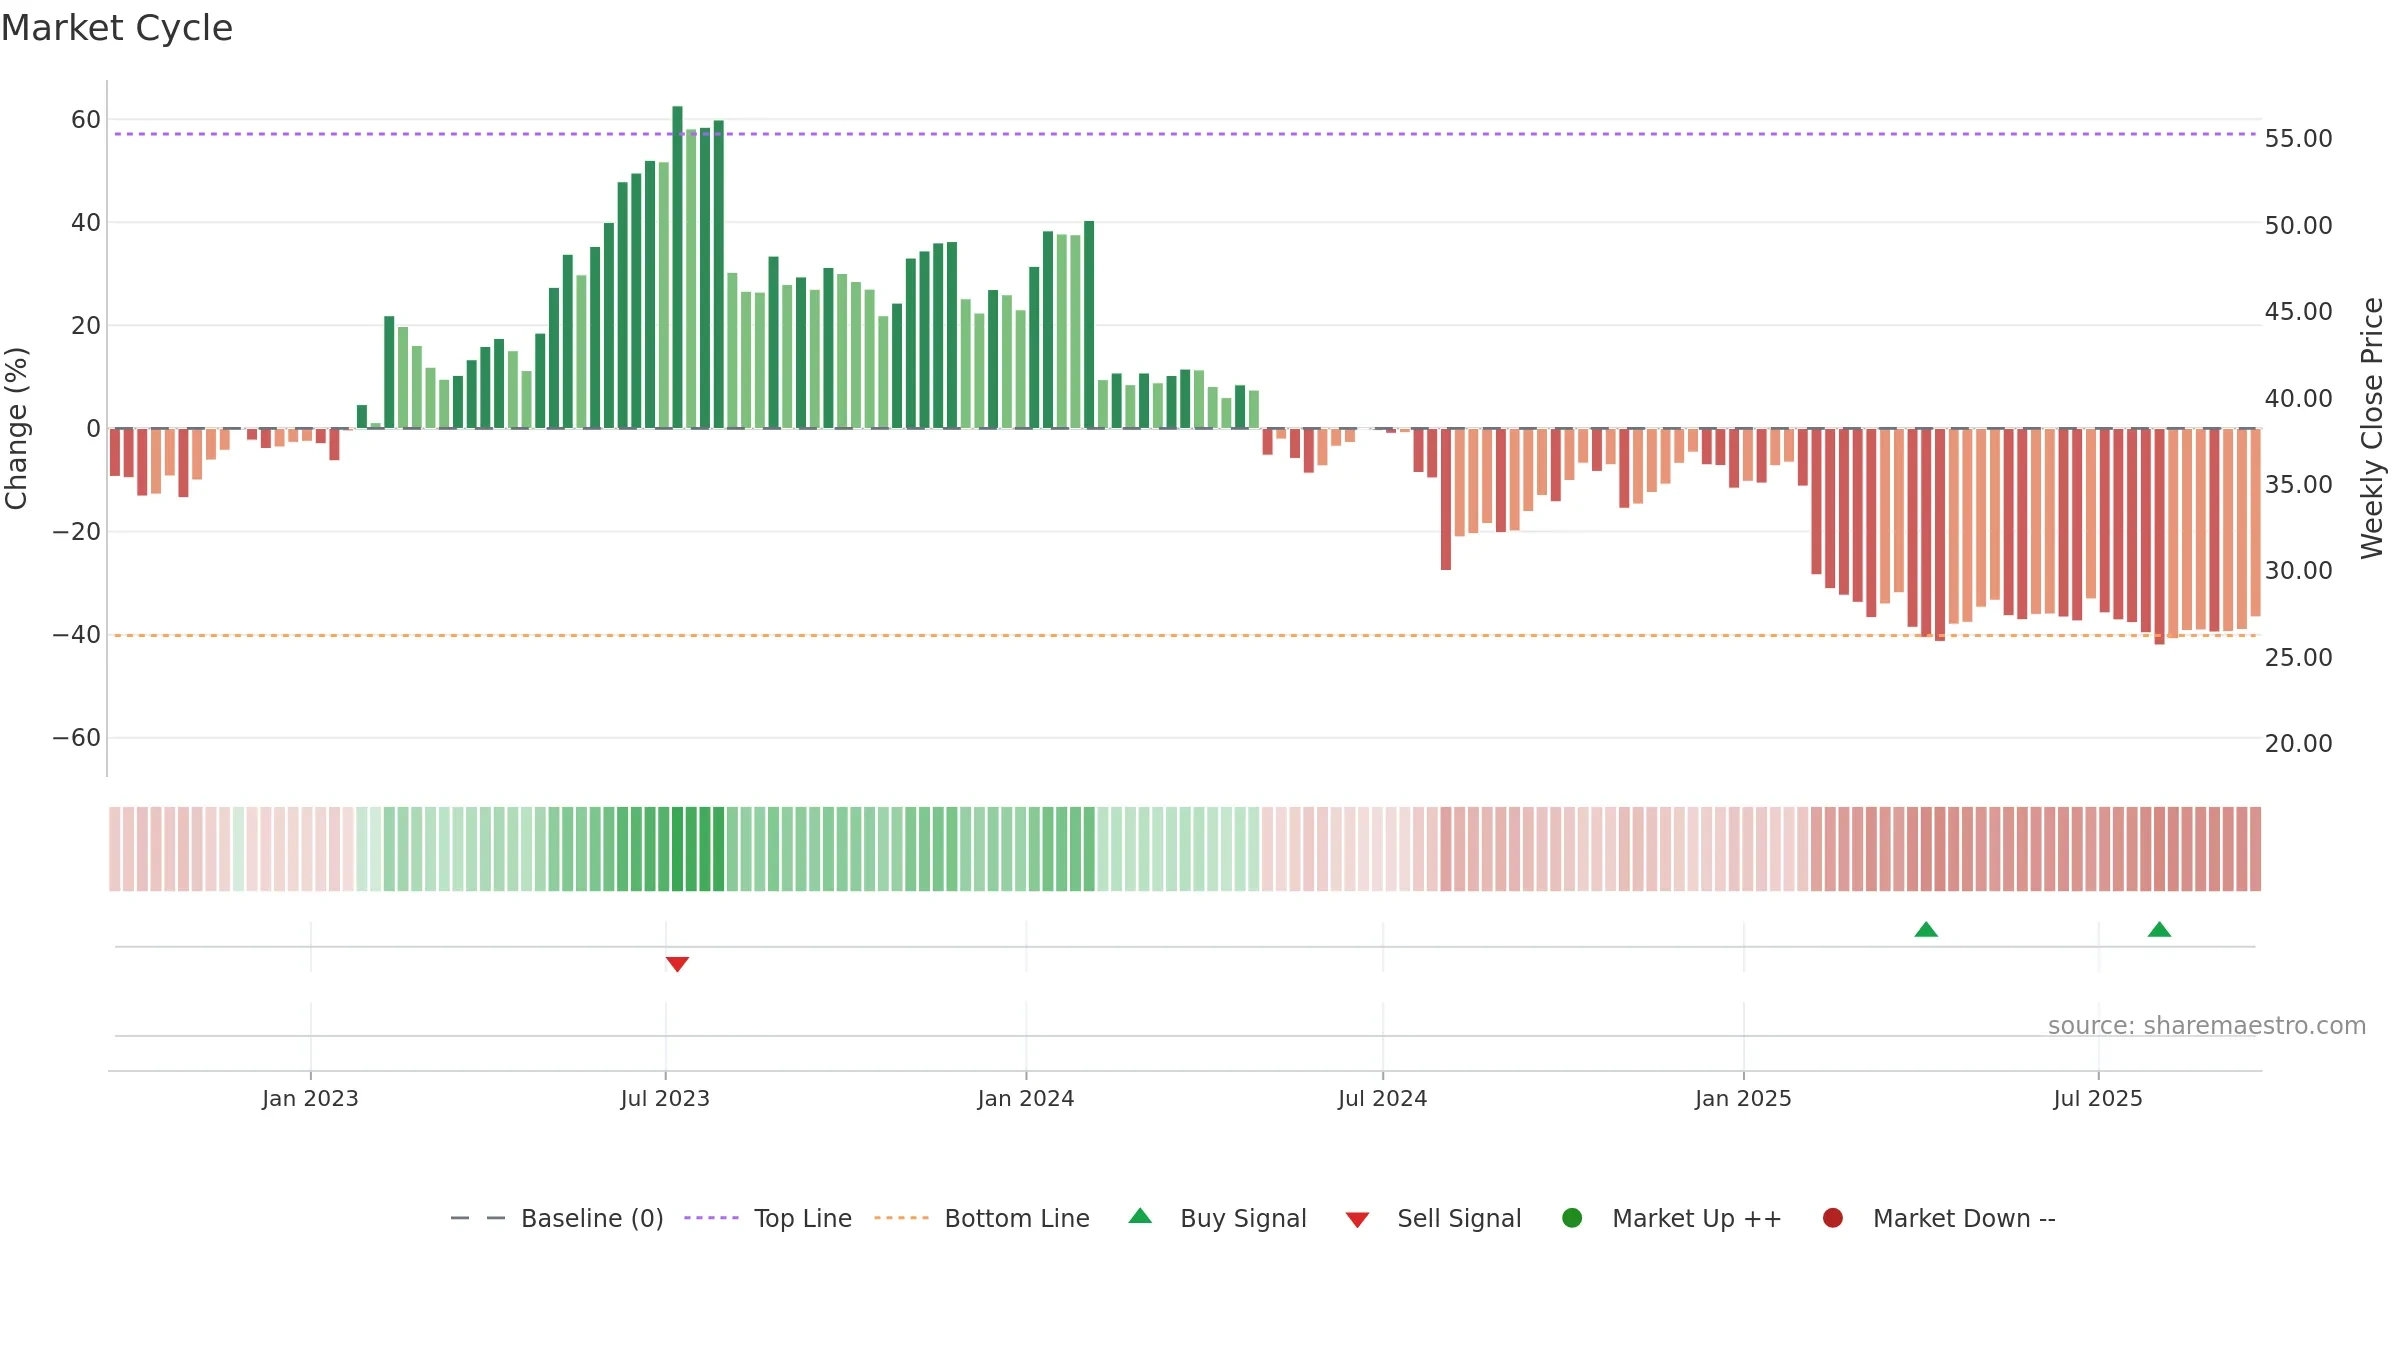Click the Buy Signal legend label

tap(1243, 1219)
